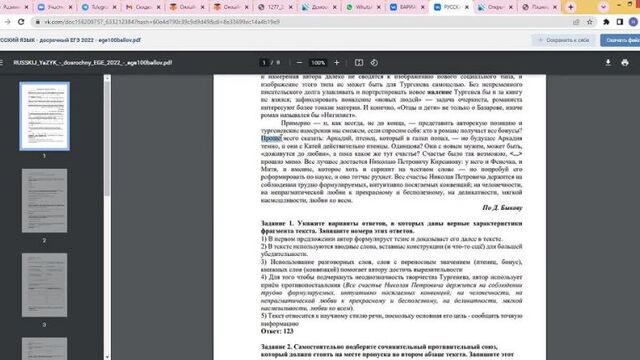Screen dimensions: 640x360
Task: Click the highlighted word 'Проще' in text
Action: click(271, 138)
